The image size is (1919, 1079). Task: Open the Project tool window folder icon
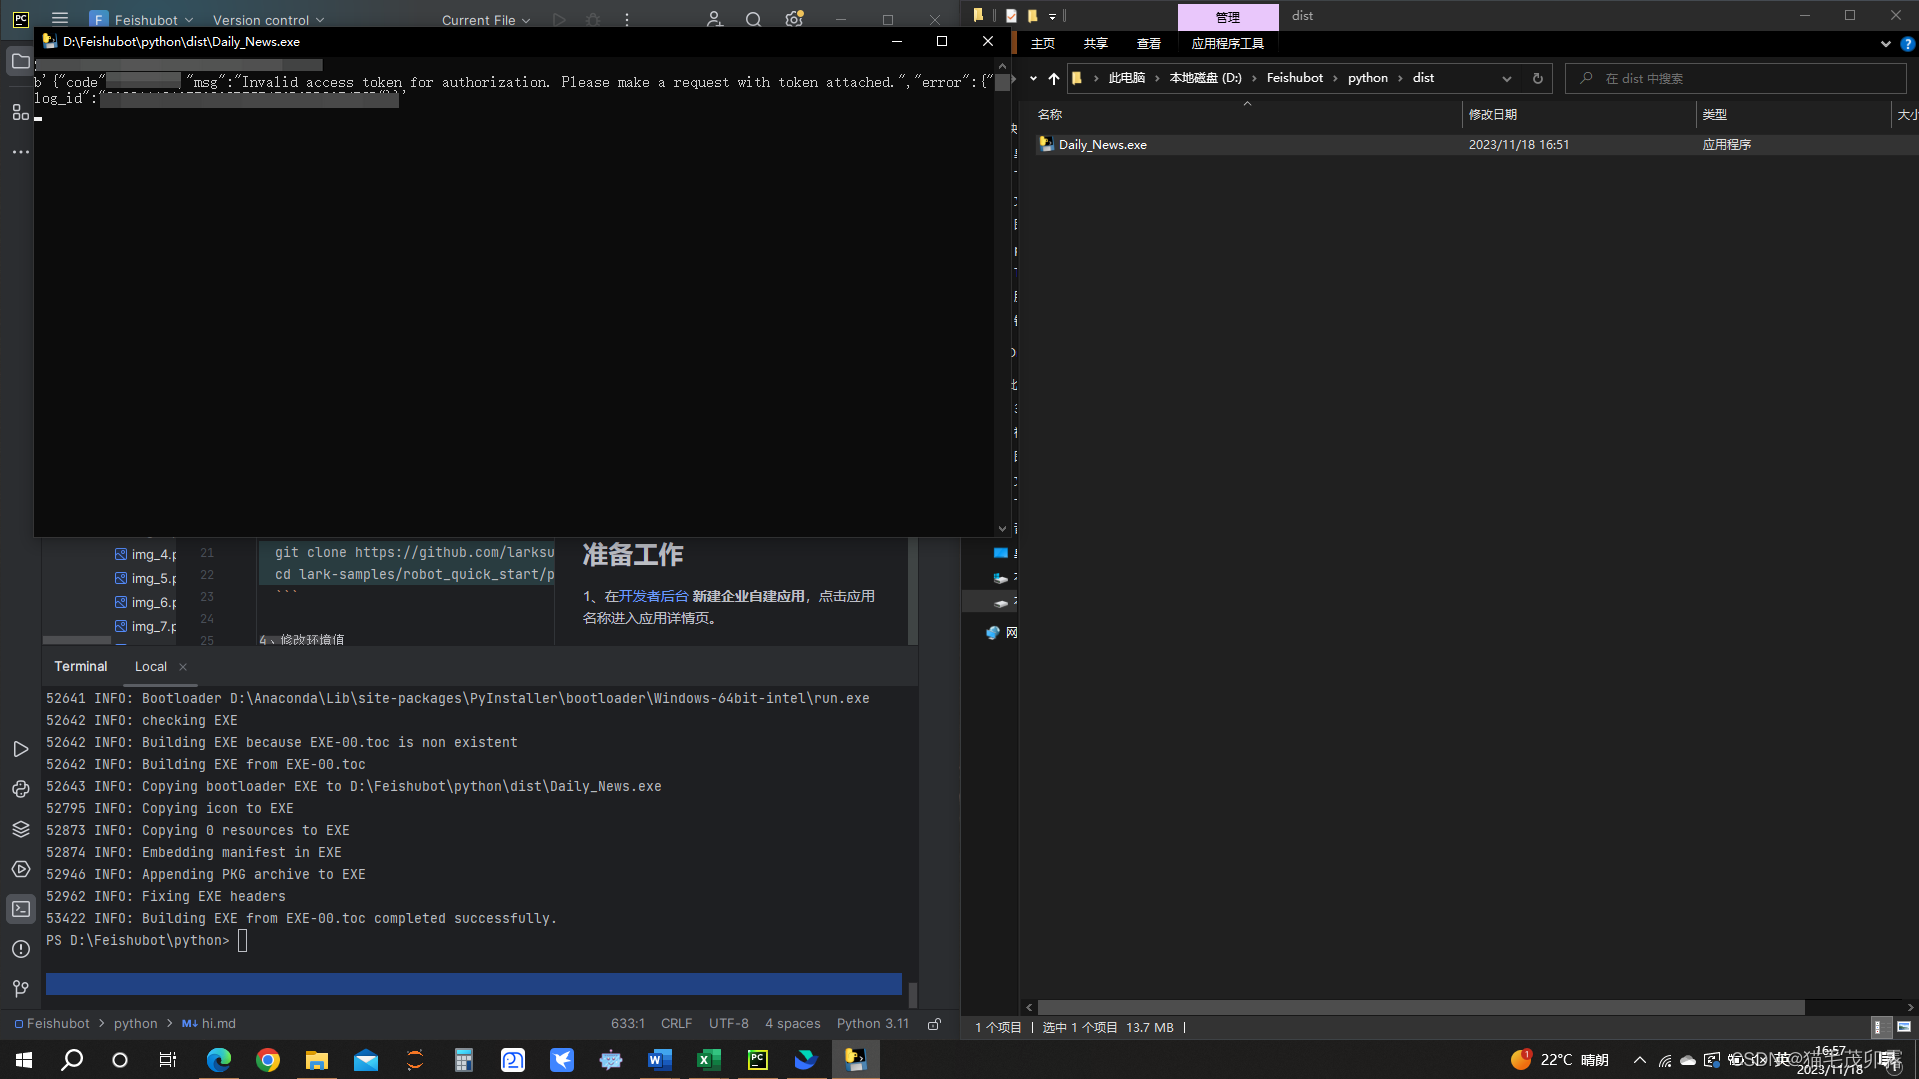click(21, 62)
